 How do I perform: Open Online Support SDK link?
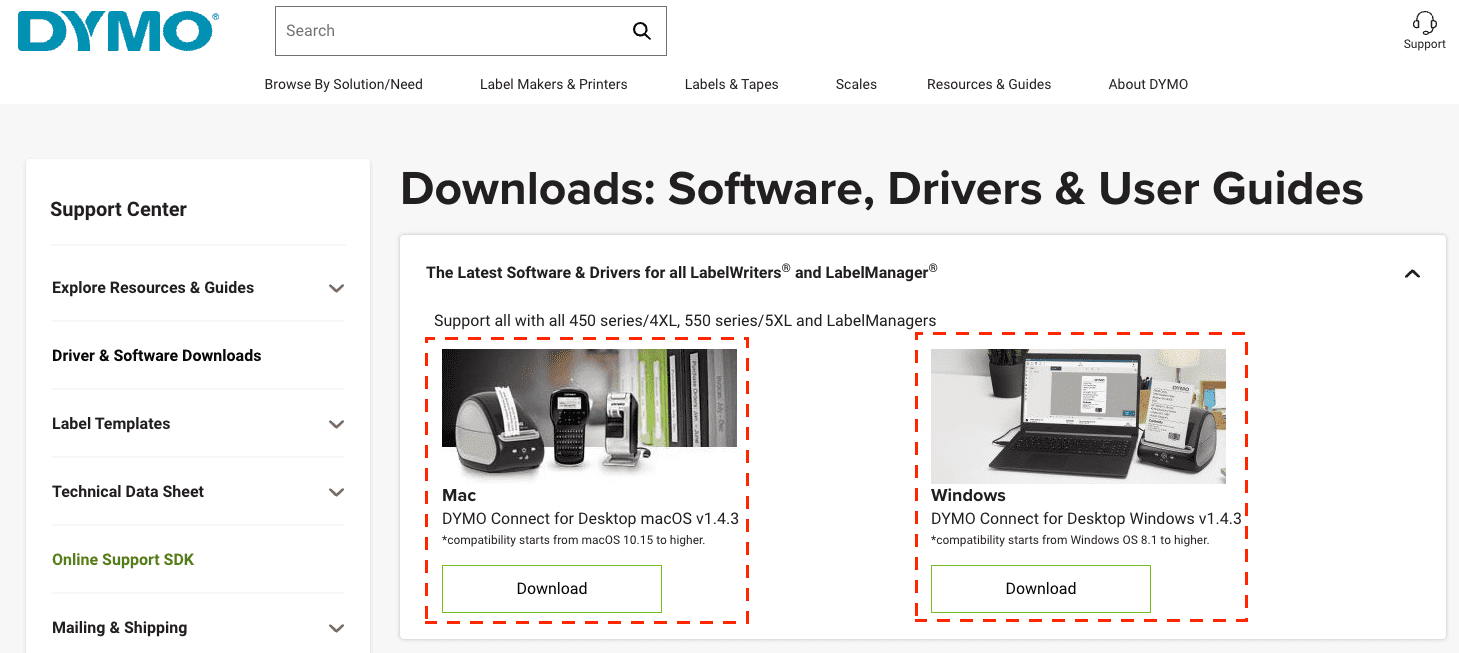(123, 559)
